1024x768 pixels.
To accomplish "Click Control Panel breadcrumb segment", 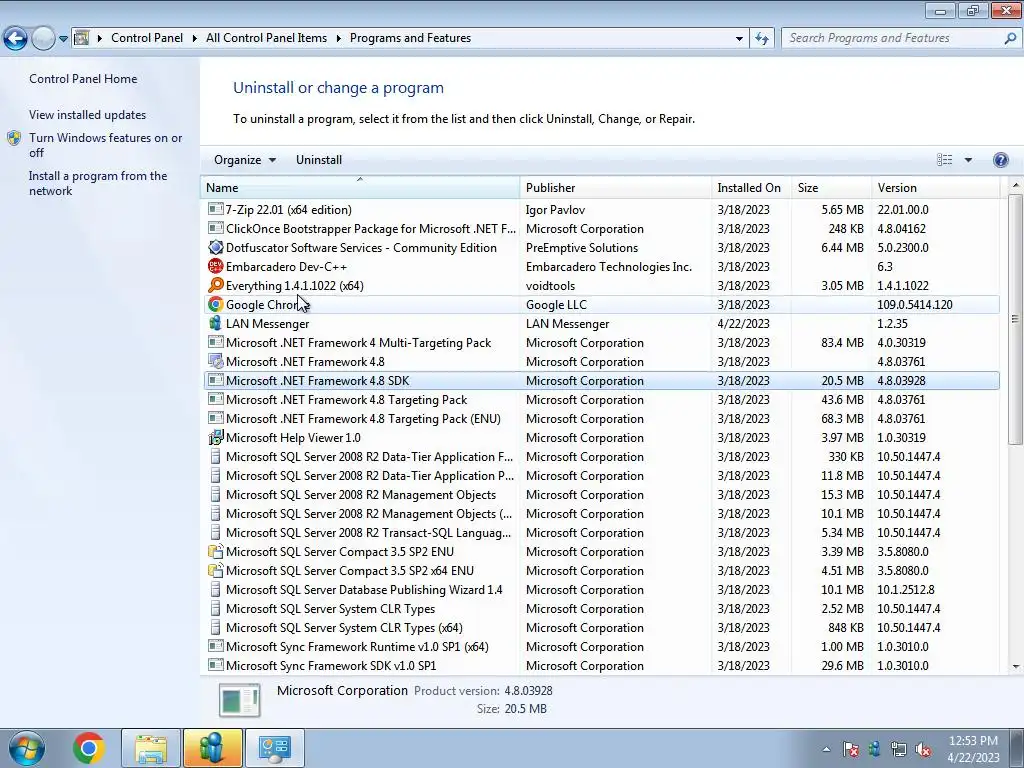I will click(x=147, y=39).
